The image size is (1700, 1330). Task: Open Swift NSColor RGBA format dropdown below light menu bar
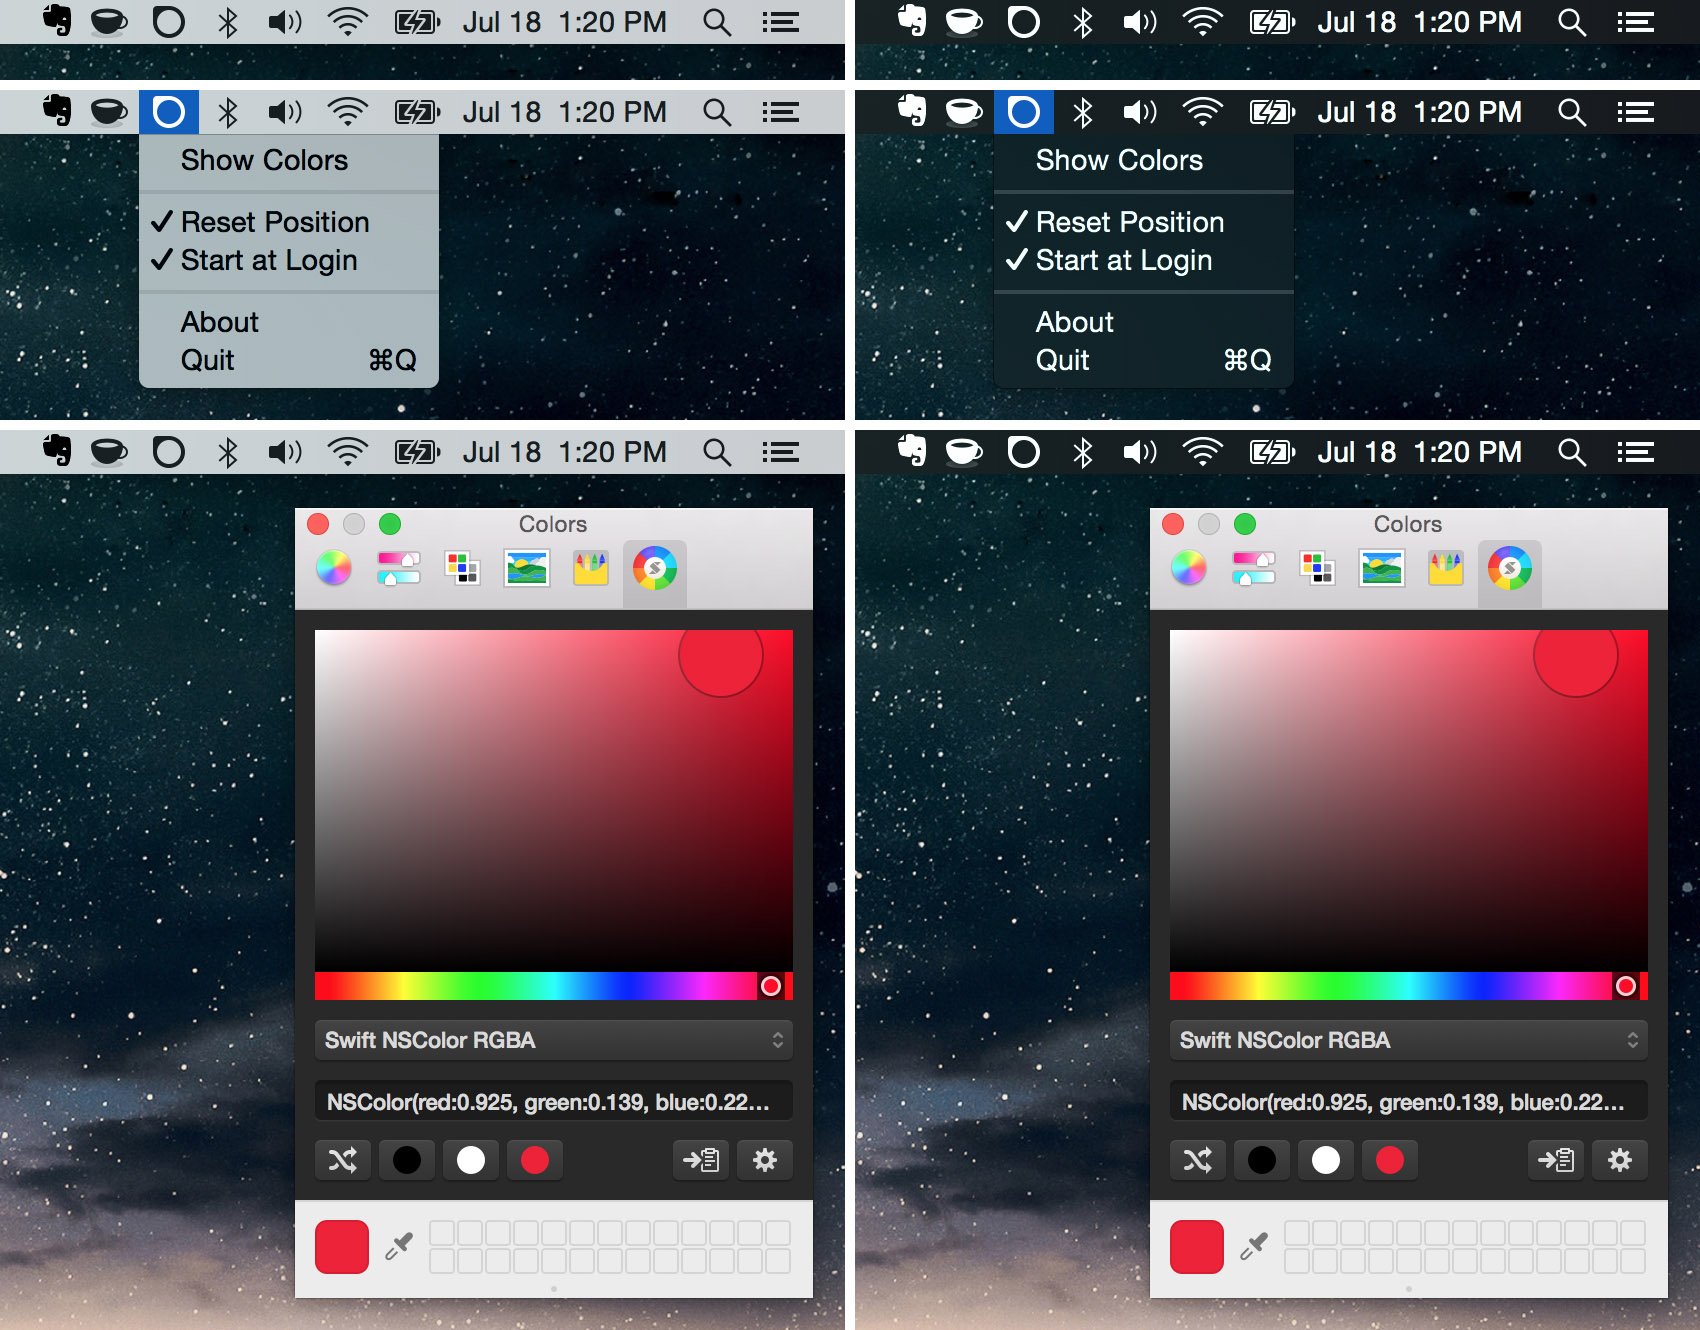point(554,1040)
